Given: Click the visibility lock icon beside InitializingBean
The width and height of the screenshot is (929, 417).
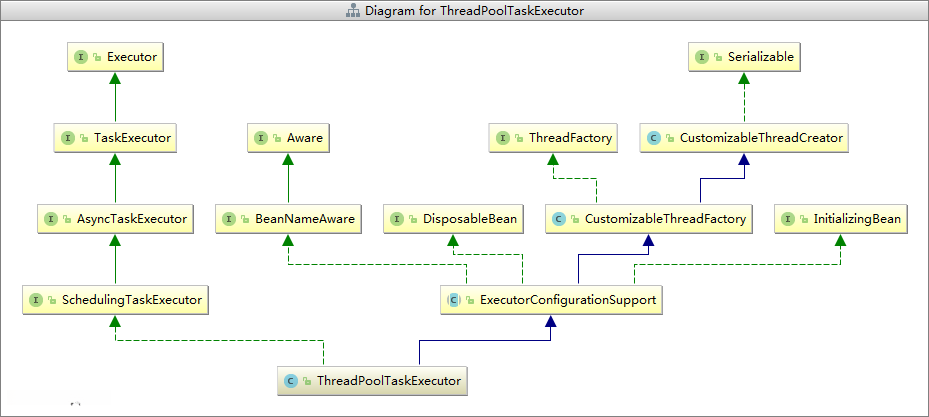Looking at the screenshot, I should coord(804,220).
